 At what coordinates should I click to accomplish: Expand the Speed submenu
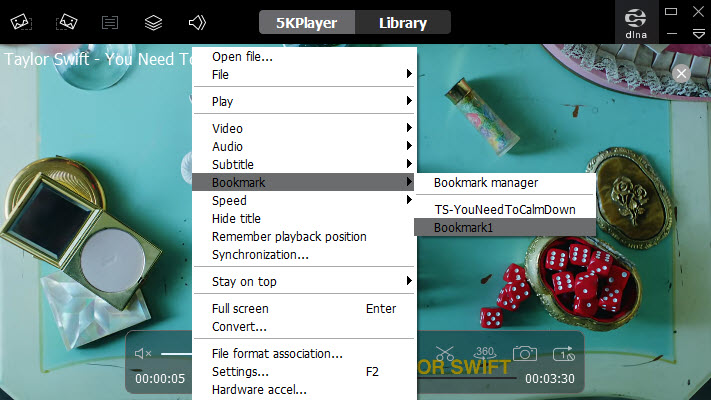304,200
